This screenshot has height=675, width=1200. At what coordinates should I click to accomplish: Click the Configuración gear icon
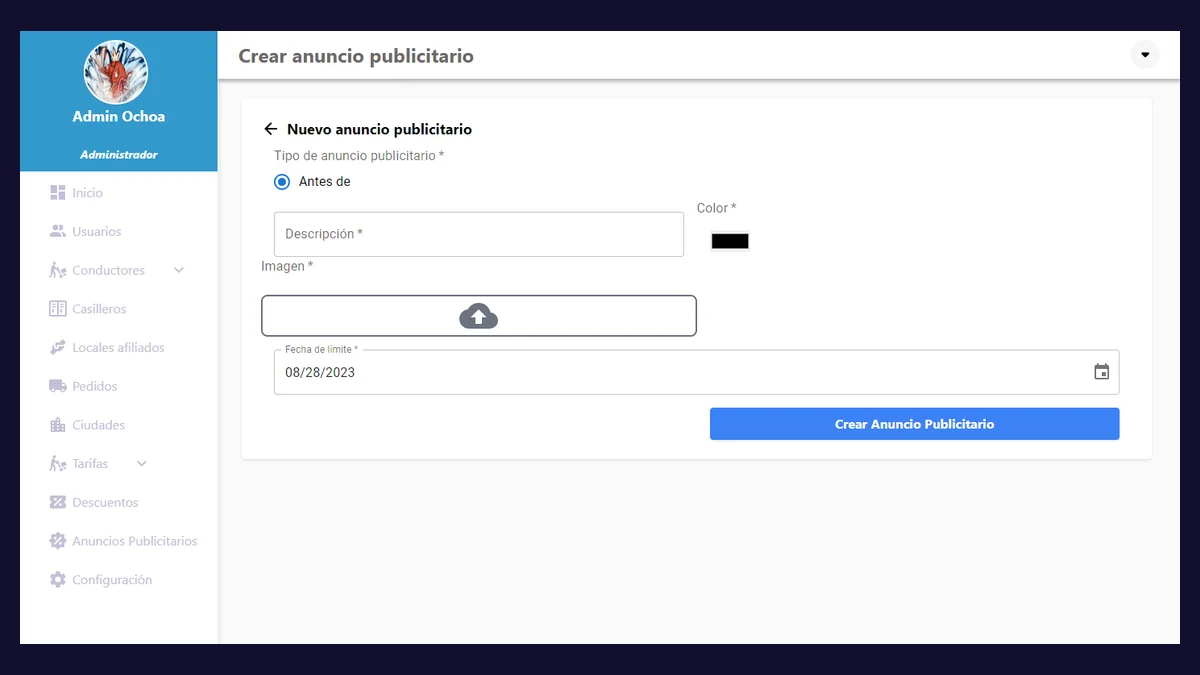point(57,580)
